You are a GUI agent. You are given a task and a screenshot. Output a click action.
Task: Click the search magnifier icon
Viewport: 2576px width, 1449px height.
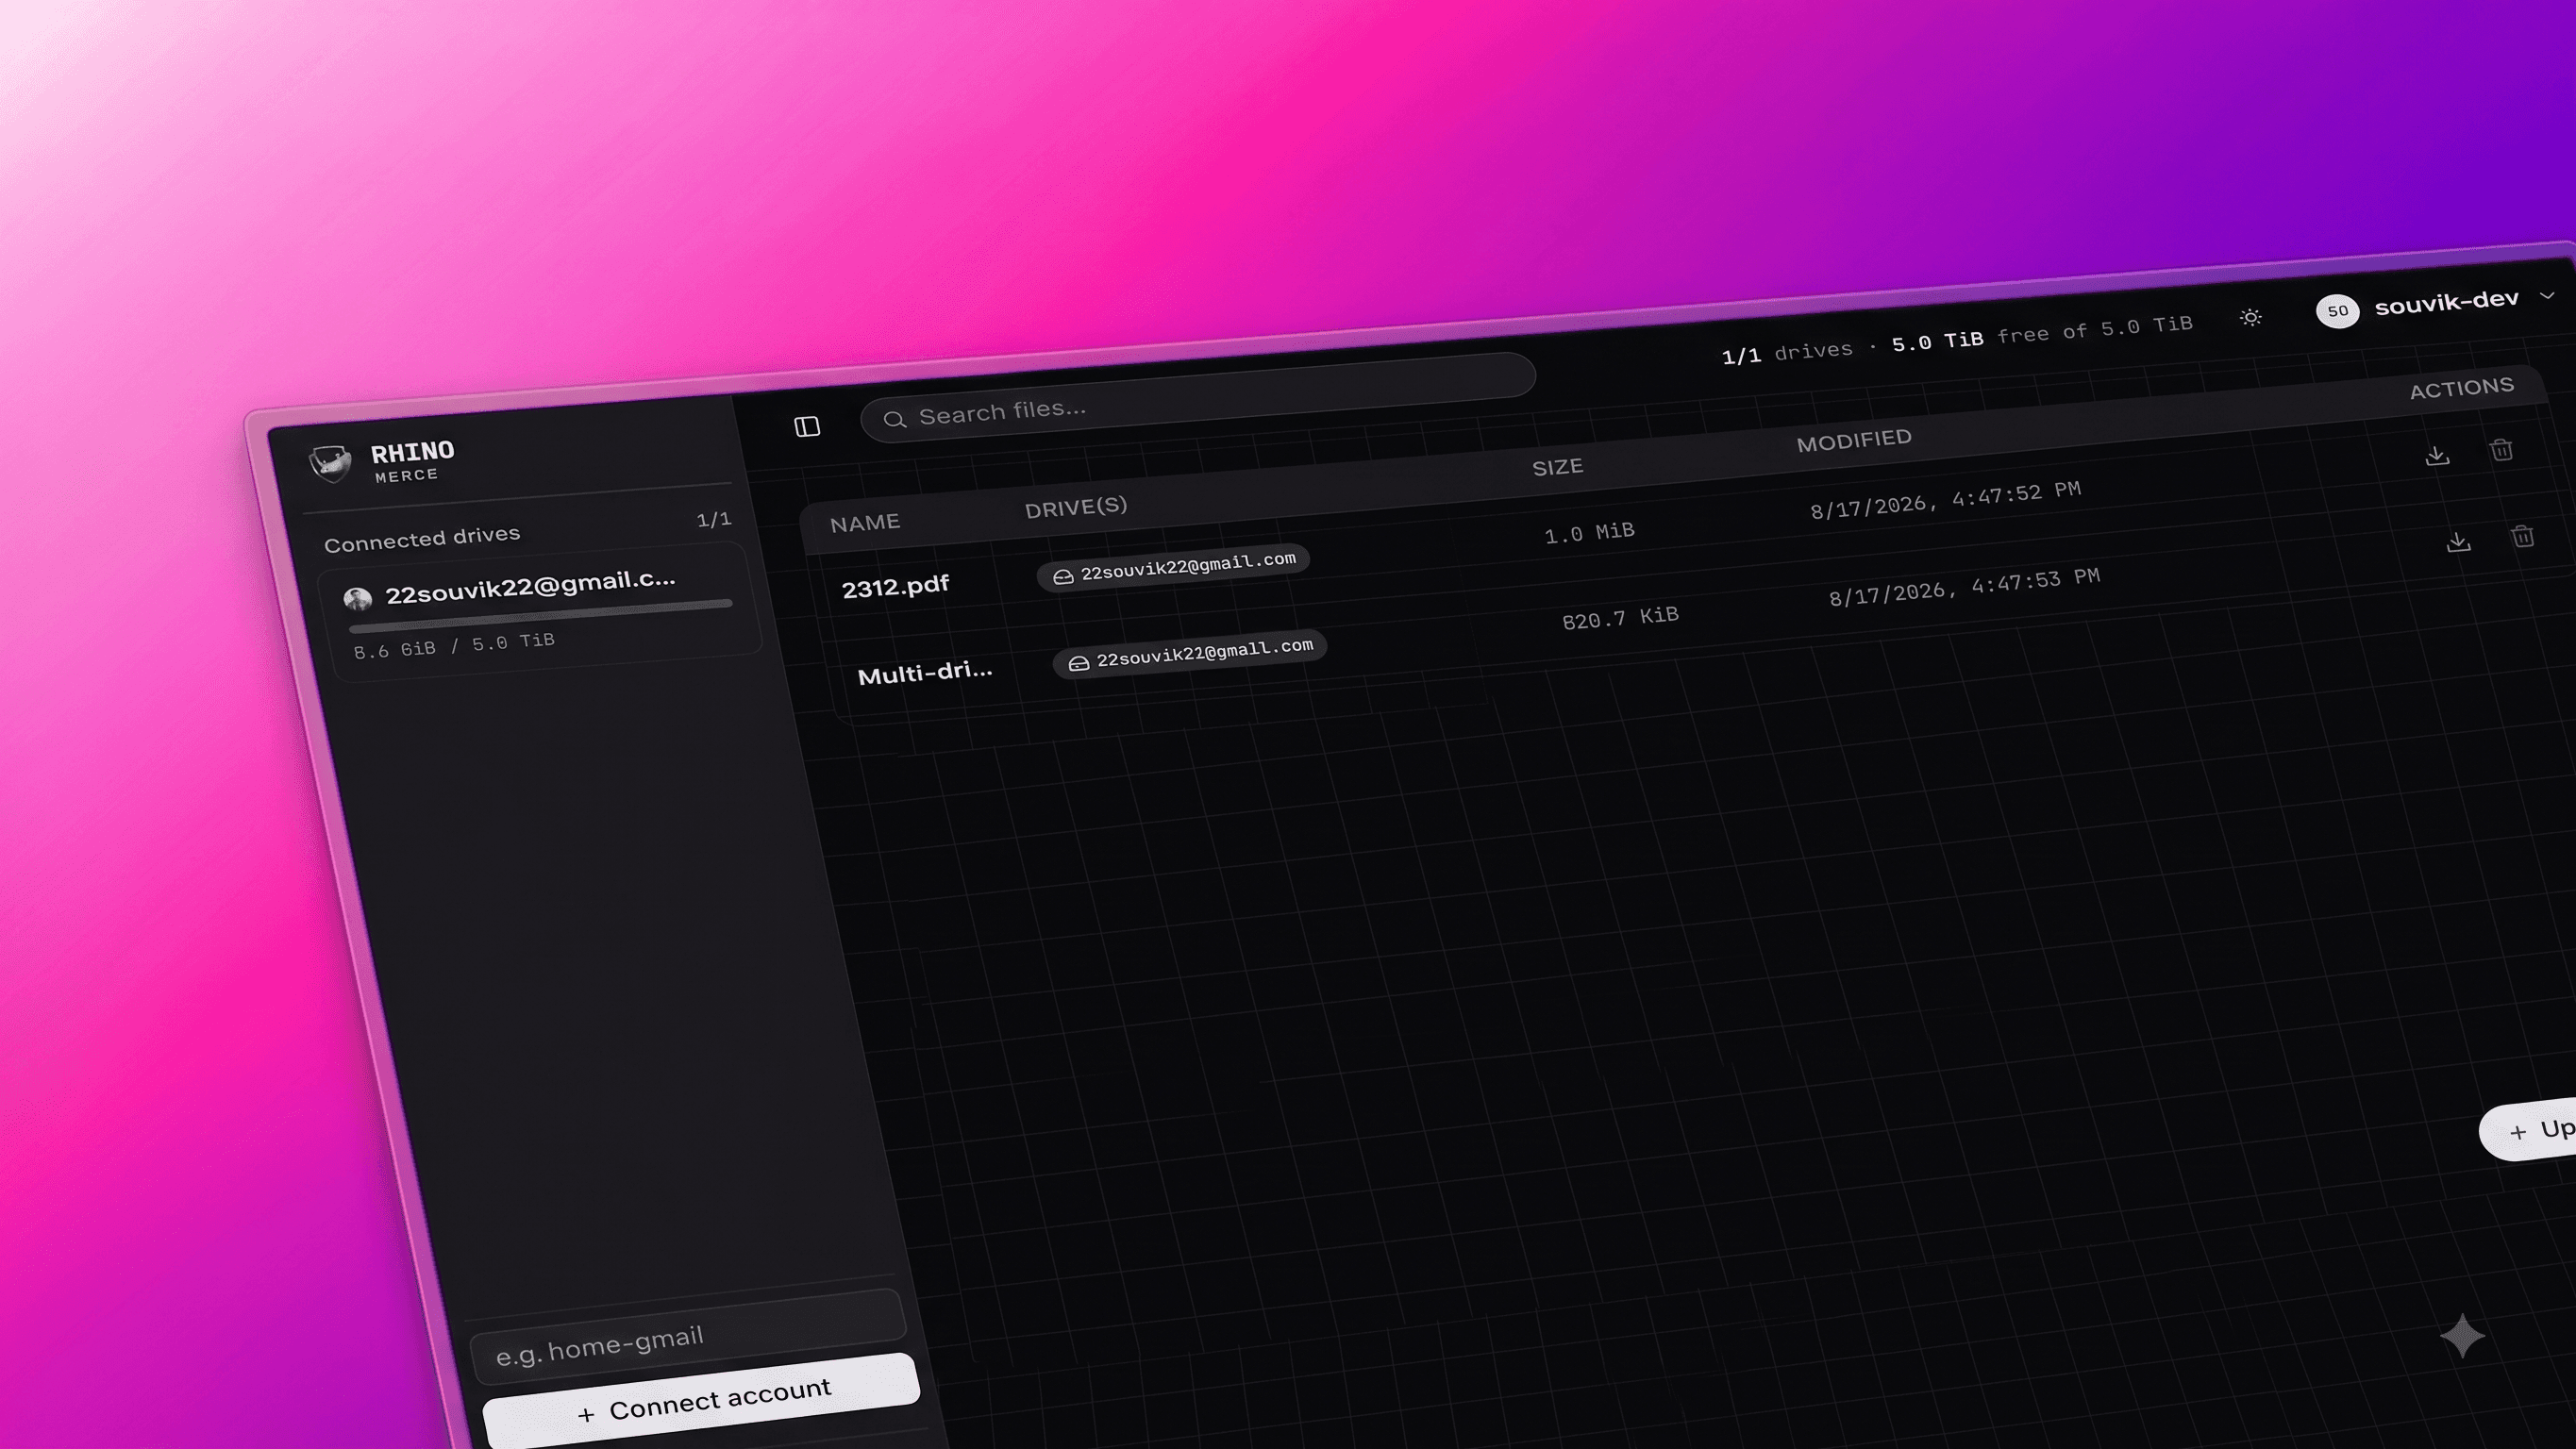tap(894, 419)
